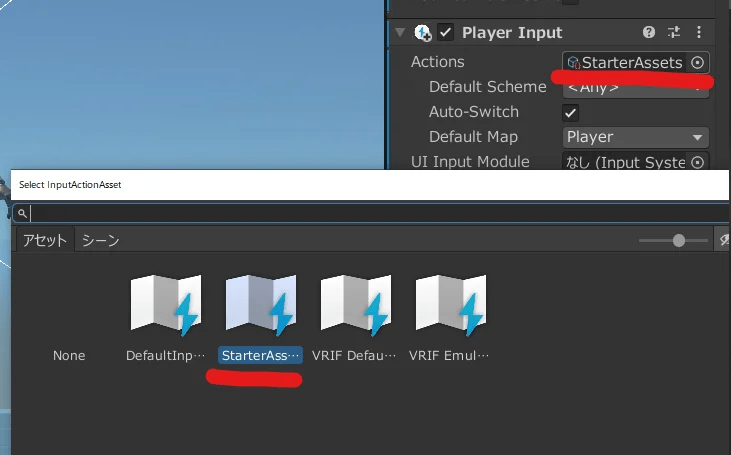Image resolution: width=731 pixels, height=455 pixels.
Task: Click the Player Input component icon
Action: (x=423, y=33)
